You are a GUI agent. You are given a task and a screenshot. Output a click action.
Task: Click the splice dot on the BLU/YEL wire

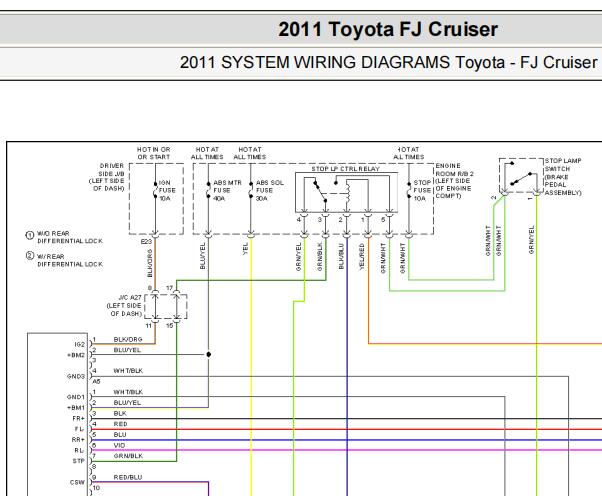click(x=208, y=354)
